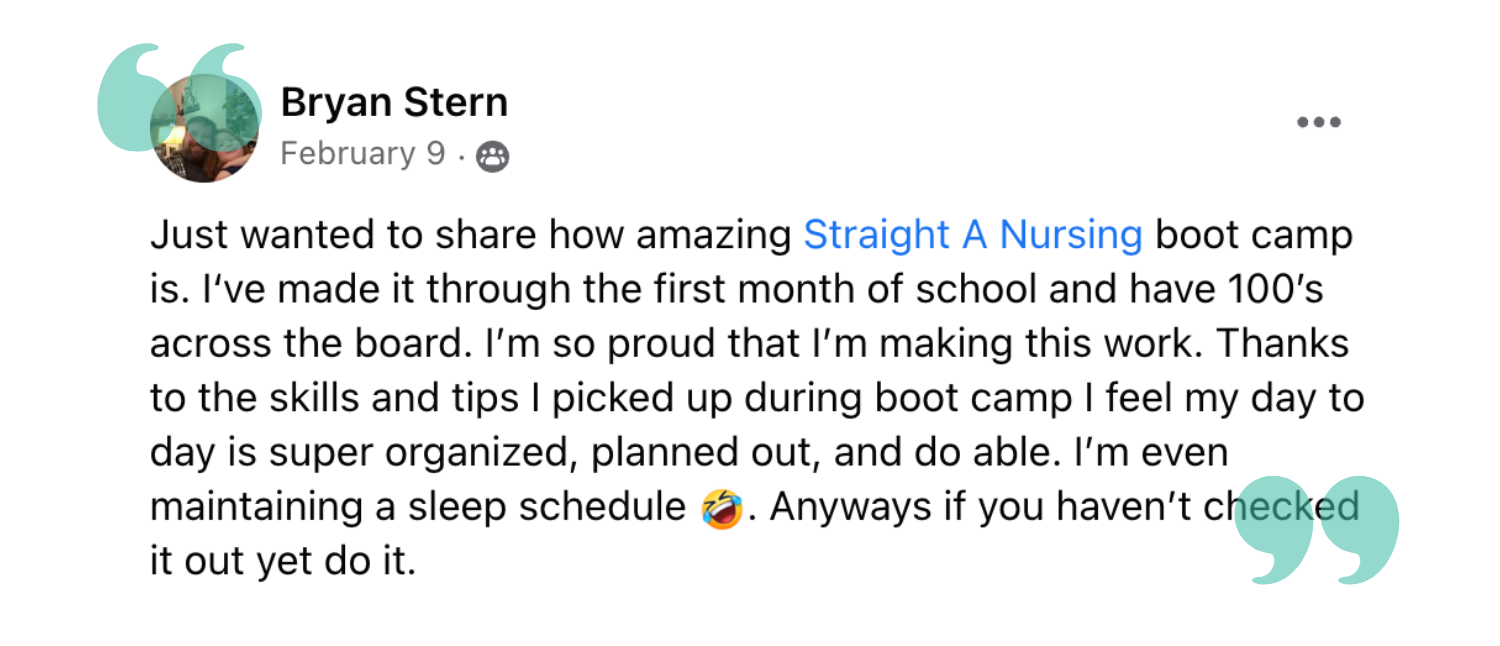
Task: Click "boot camp" right after Straight A Nursing
Action: coord(1254,236)
